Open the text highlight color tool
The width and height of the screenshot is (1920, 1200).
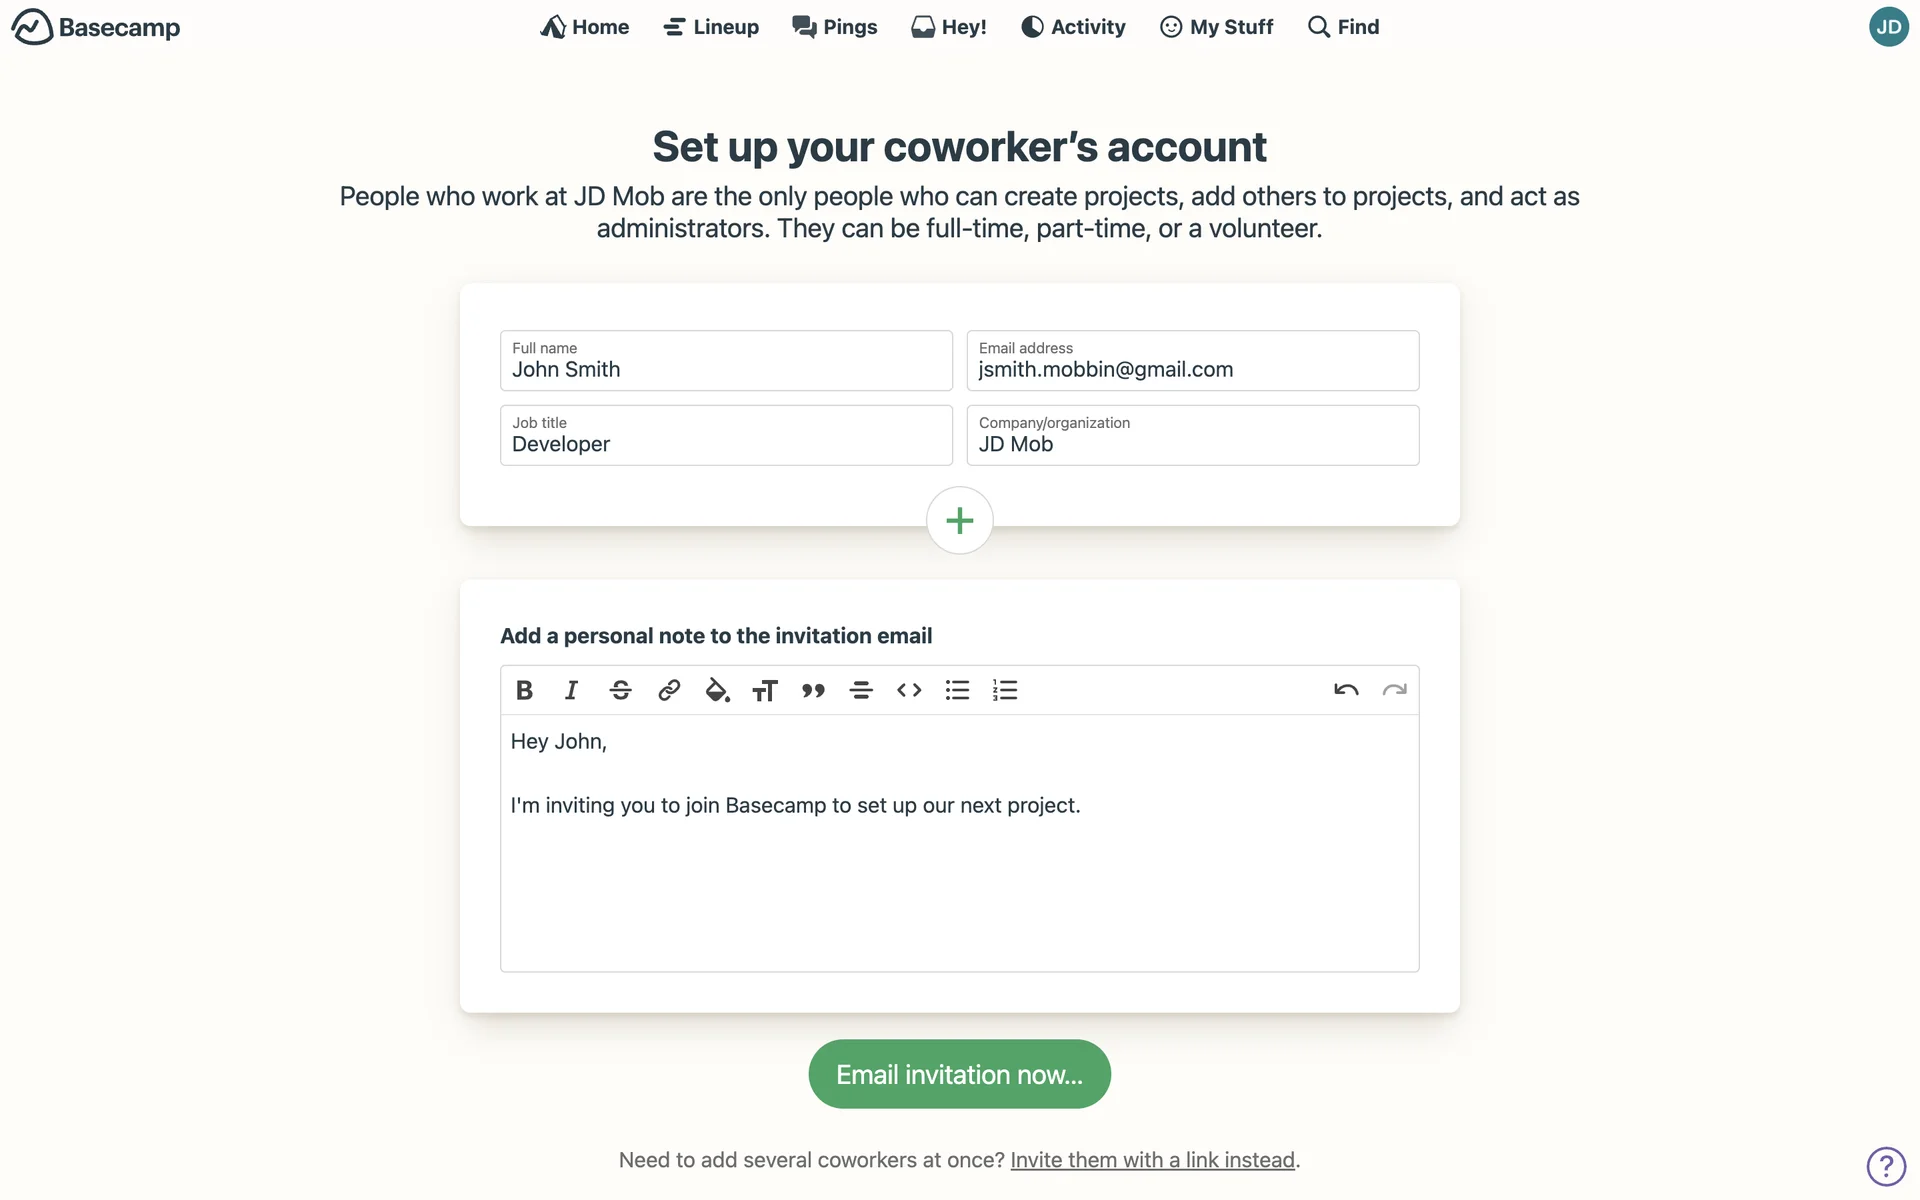[717, 690]
